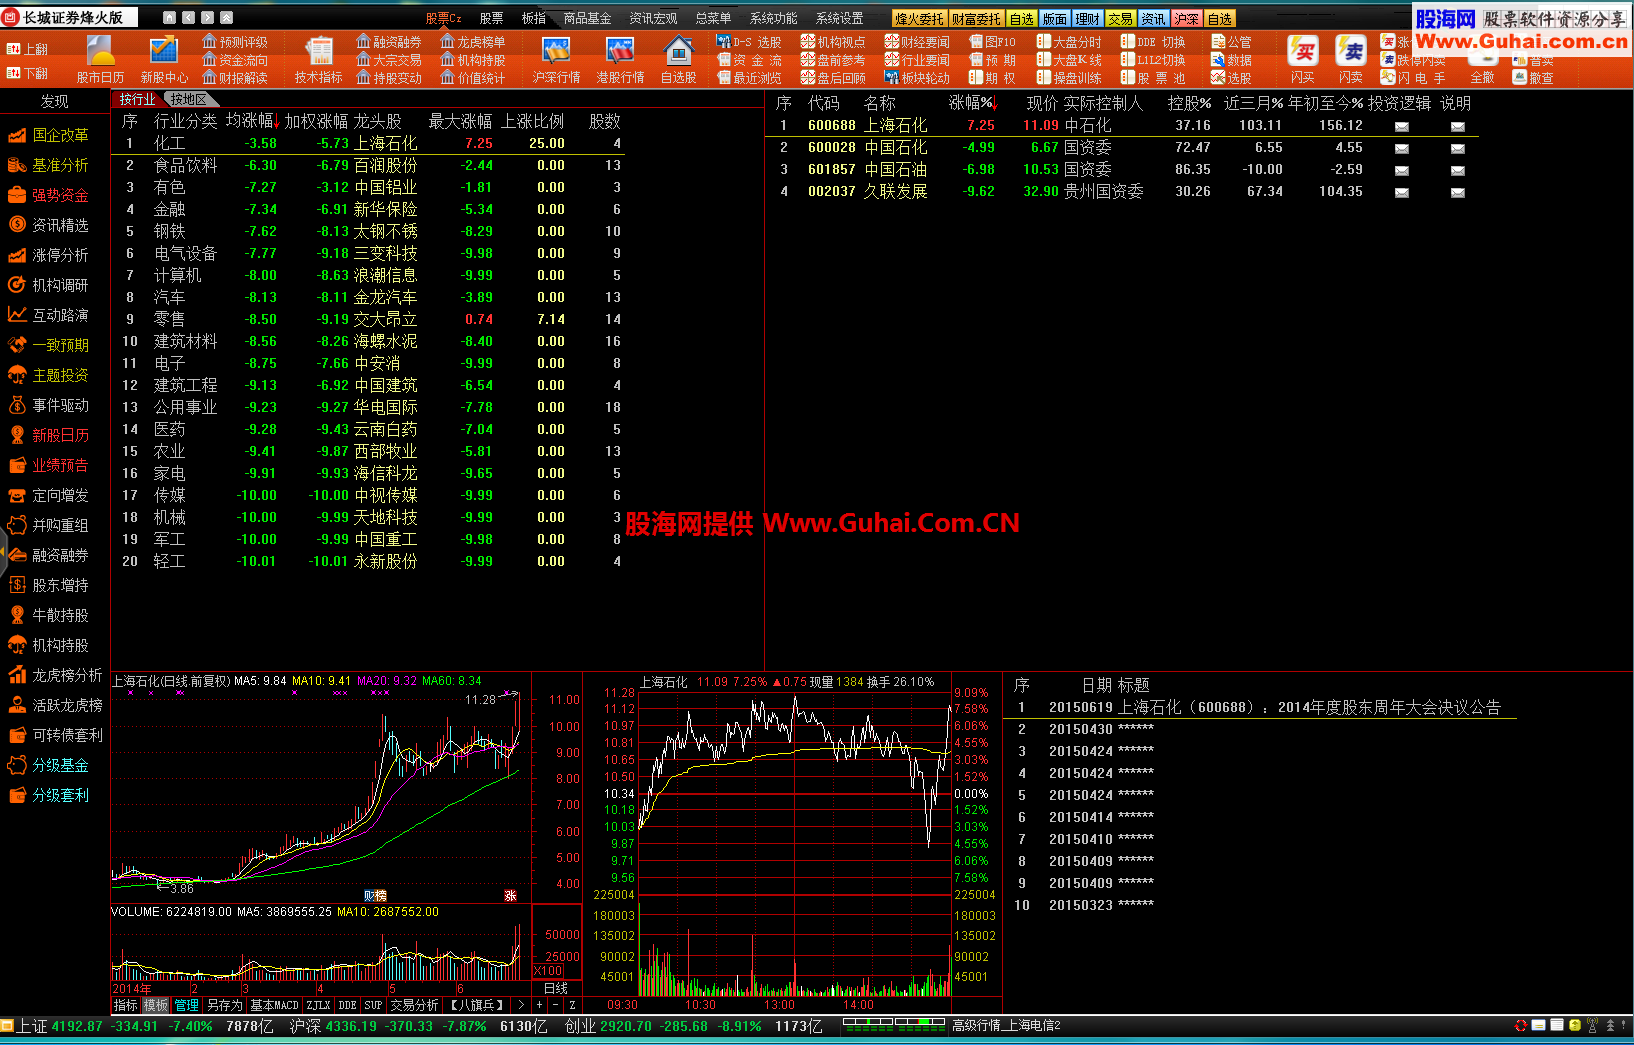Click 上翻 page-up icon

point(27,49)
